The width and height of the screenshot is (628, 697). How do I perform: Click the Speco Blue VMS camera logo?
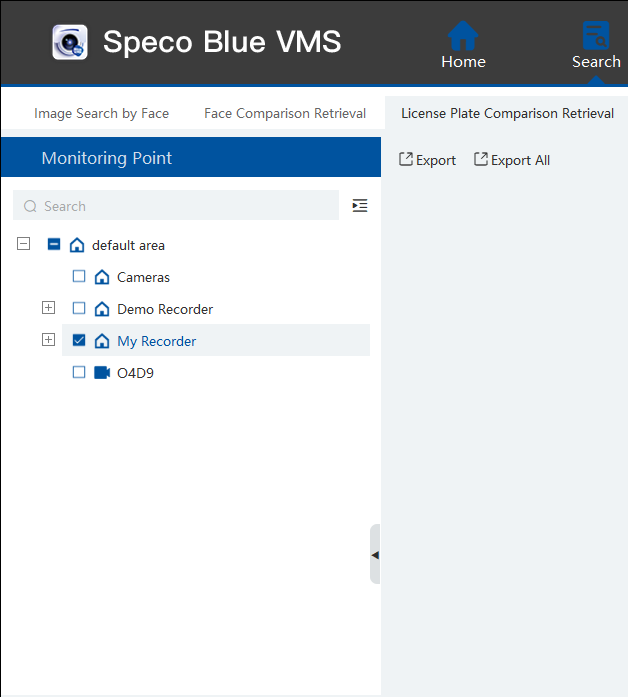[x=70, y=42]
